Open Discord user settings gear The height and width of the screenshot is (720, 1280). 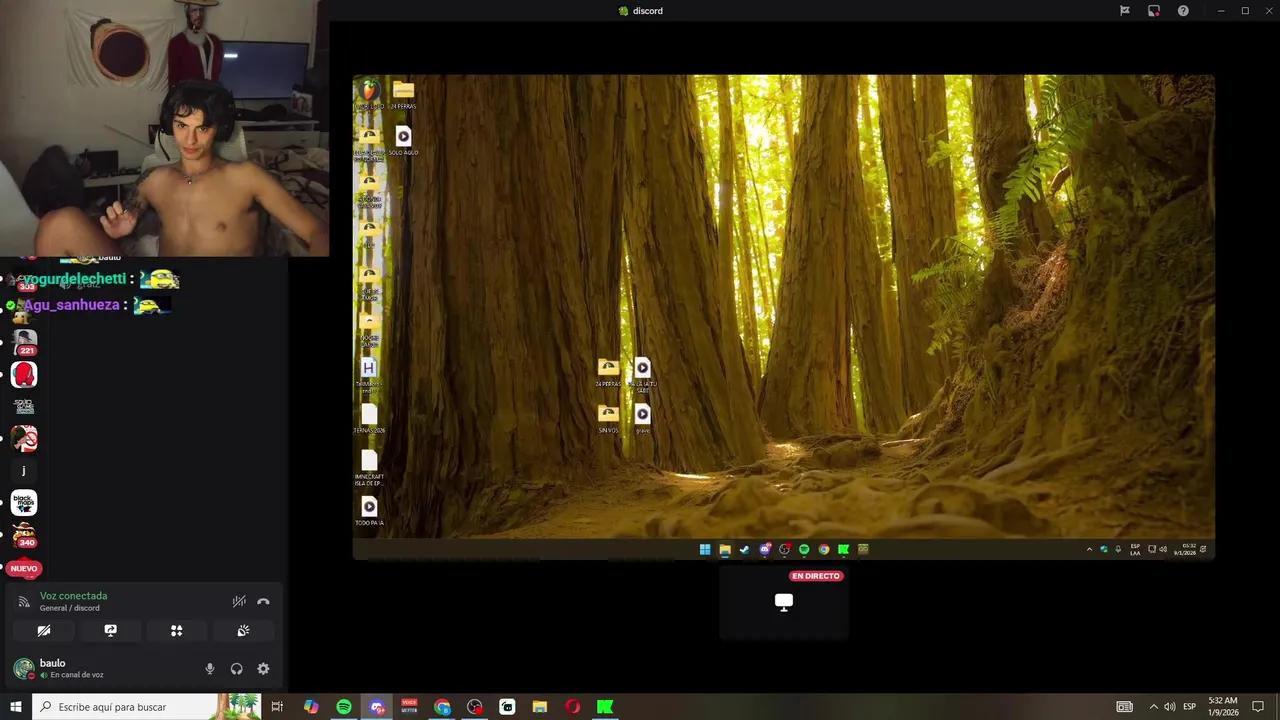263,669
